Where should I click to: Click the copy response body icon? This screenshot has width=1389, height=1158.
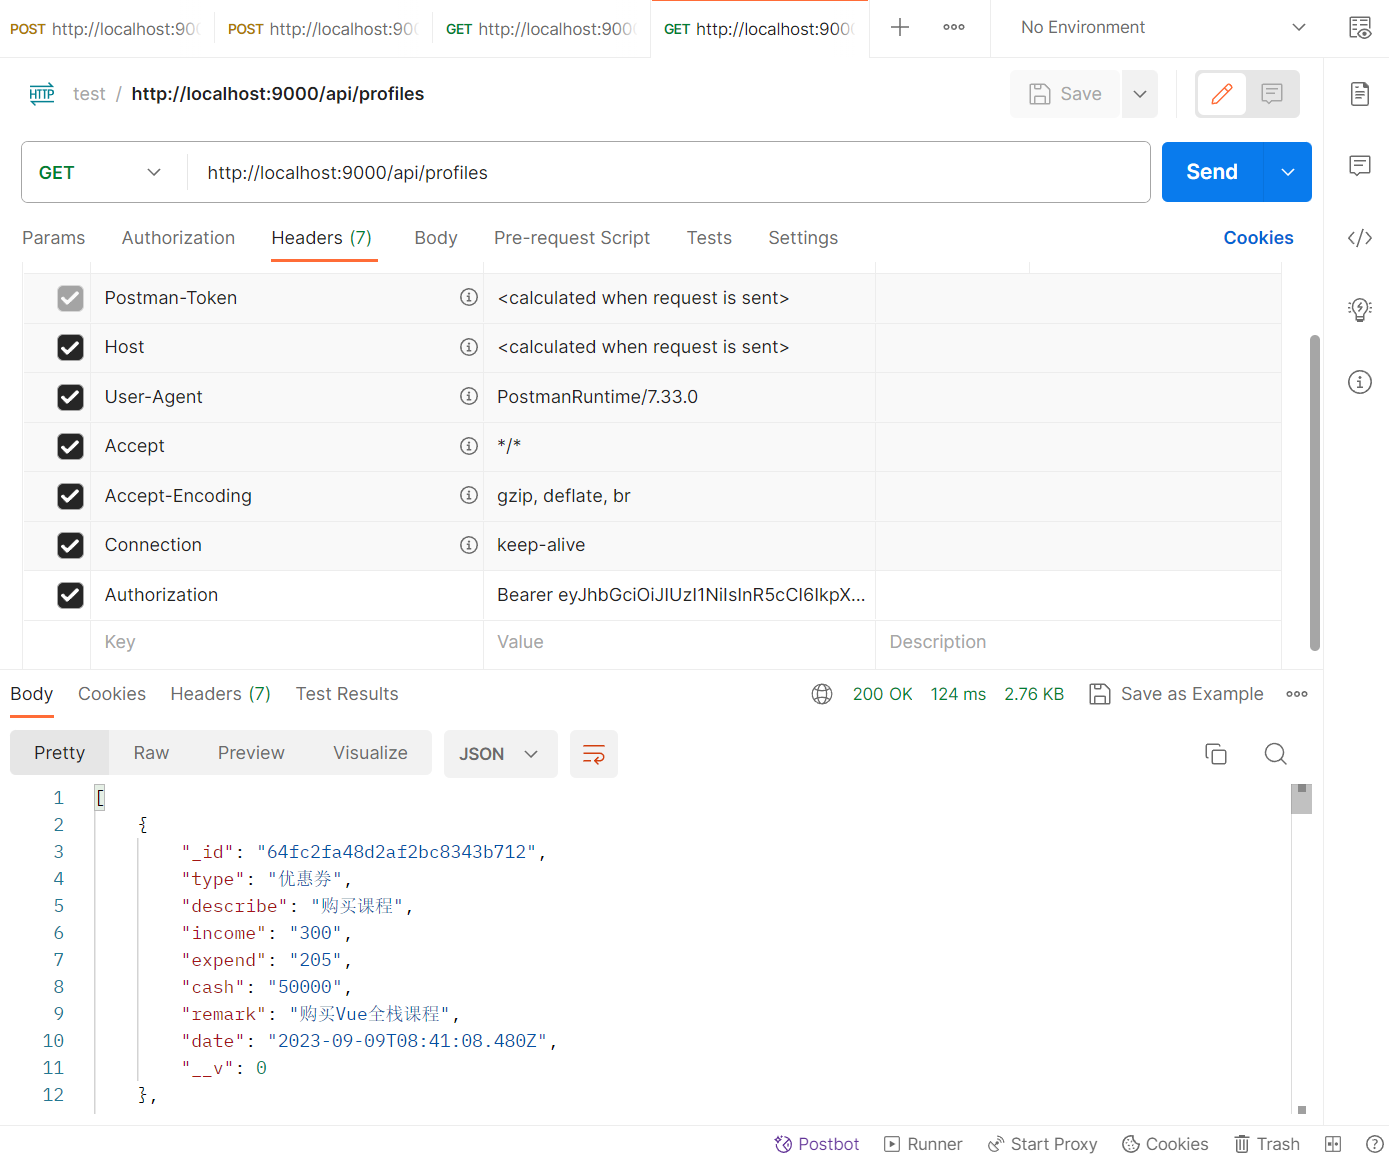[1215, 754]
